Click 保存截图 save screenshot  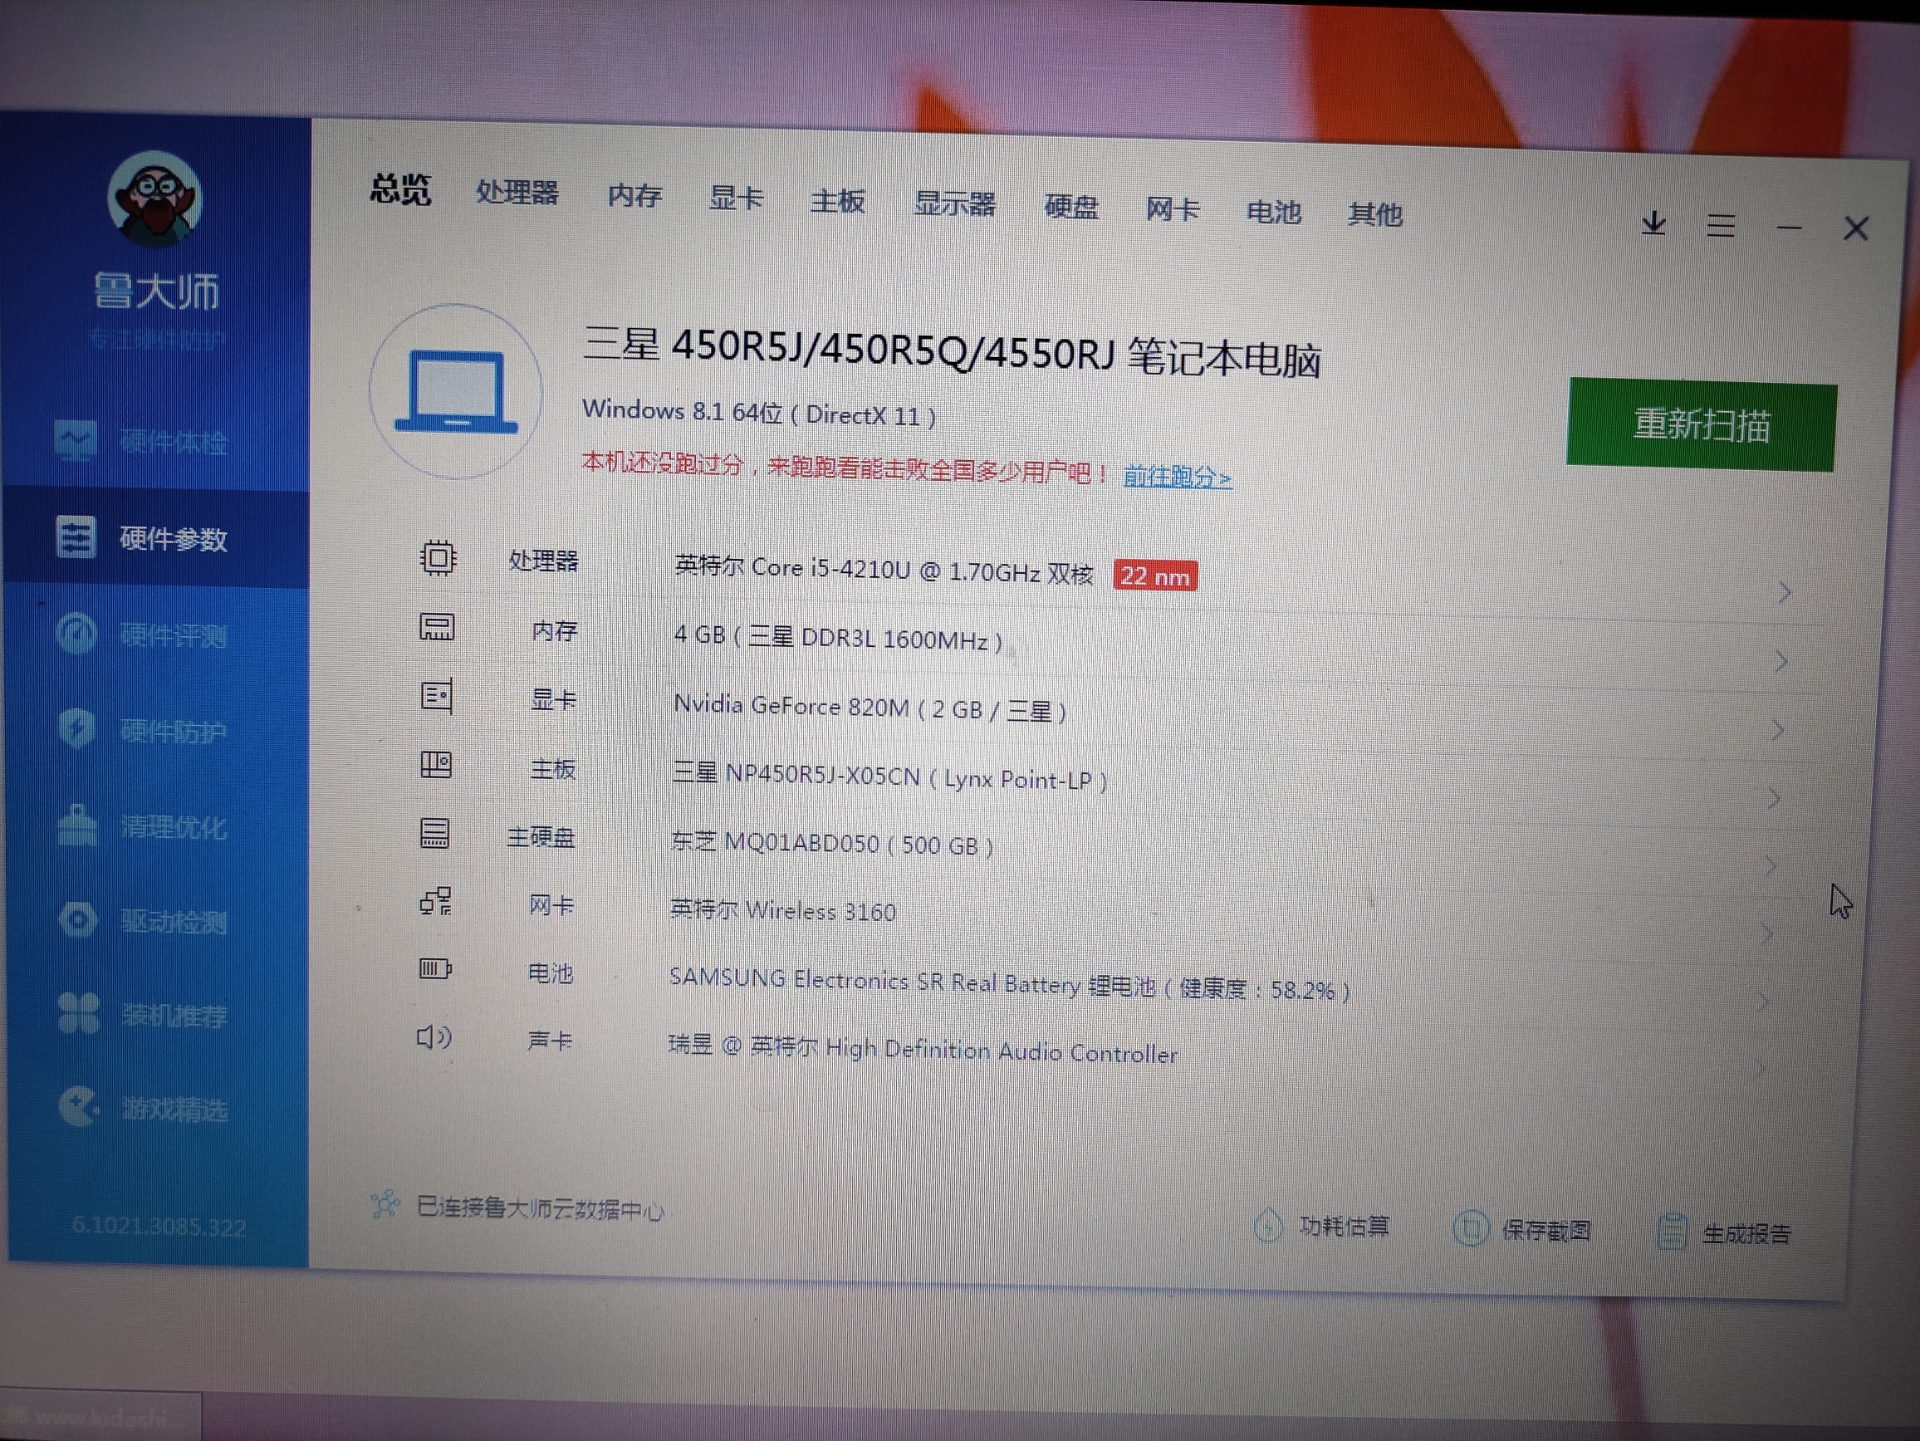(x=1521, y=1229)
